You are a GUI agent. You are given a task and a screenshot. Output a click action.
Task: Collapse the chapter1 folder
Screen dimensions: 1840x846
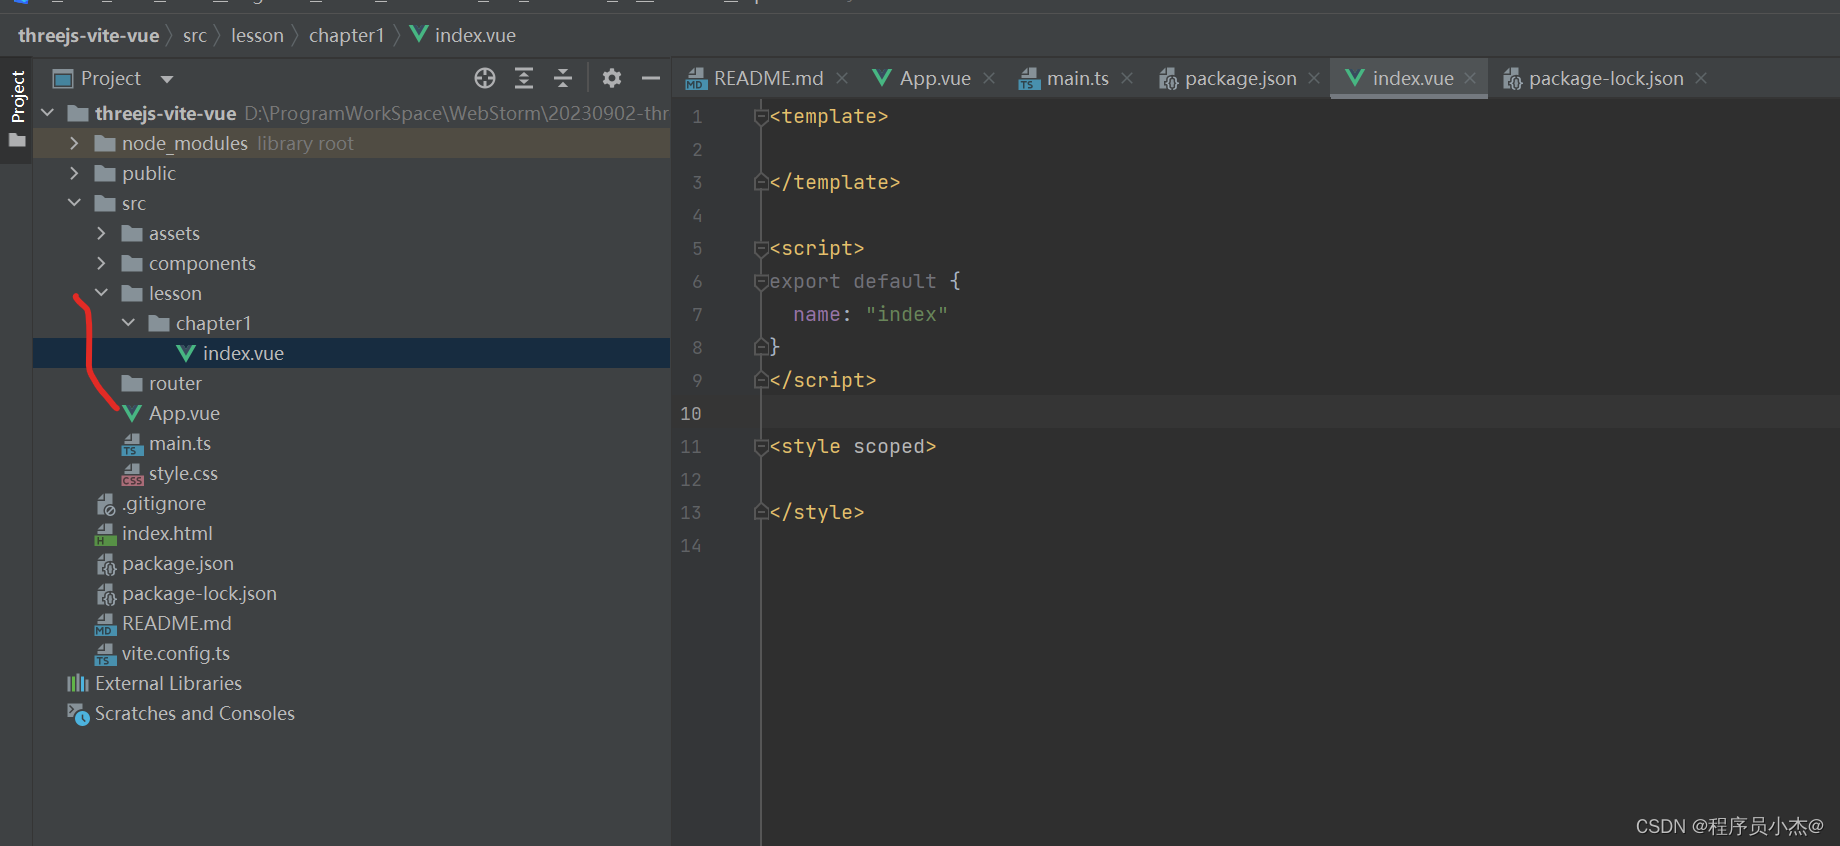pos(128,323)
